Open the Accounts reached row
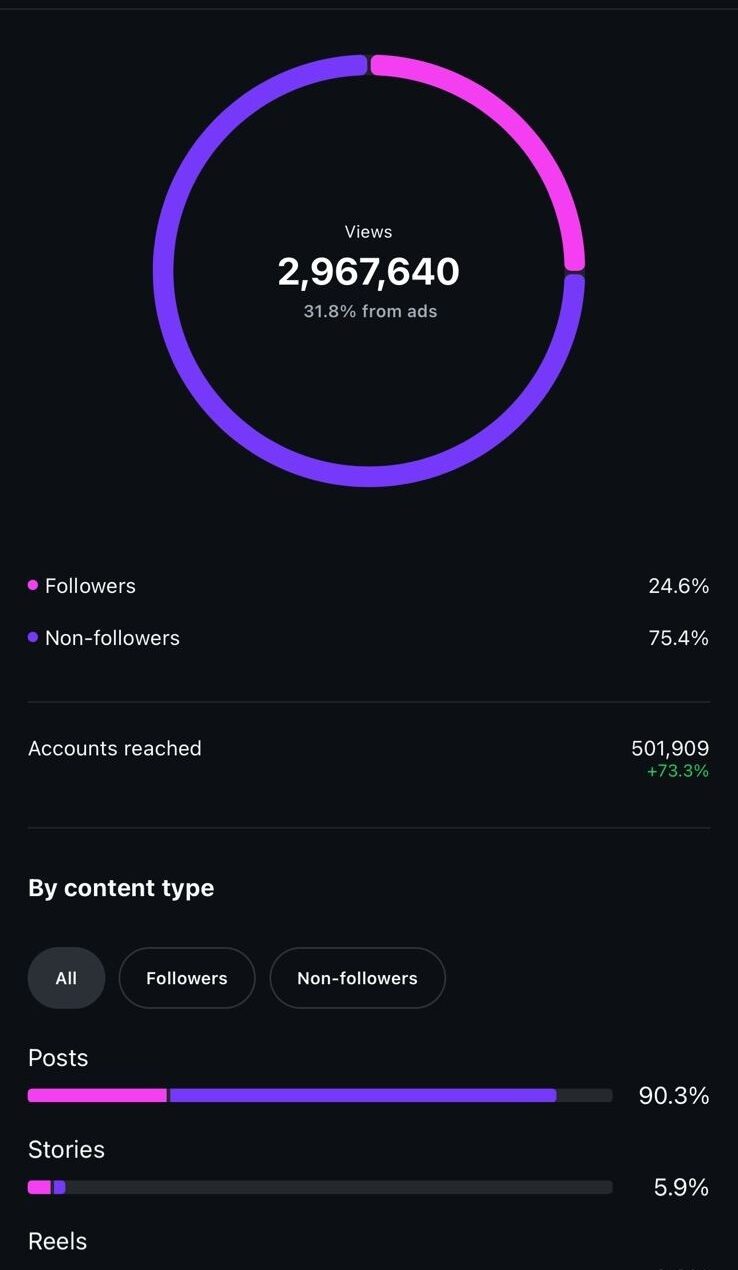 point(115,748)
